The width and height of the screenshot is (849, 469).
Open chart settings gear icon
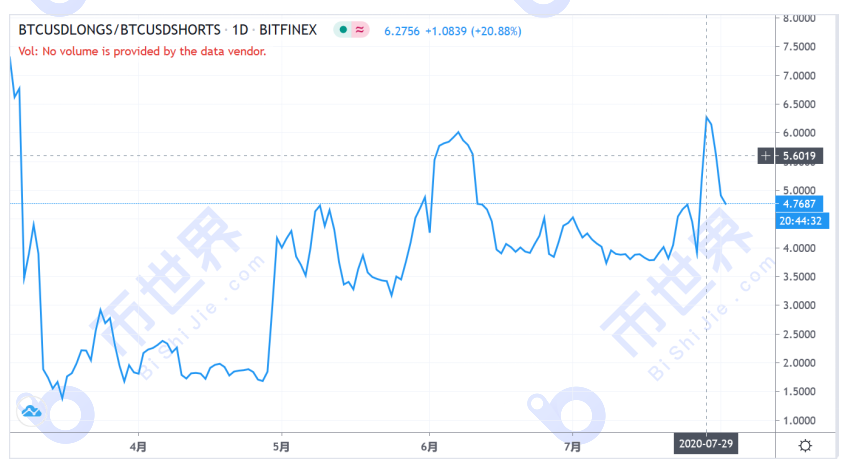click(805, 446)
